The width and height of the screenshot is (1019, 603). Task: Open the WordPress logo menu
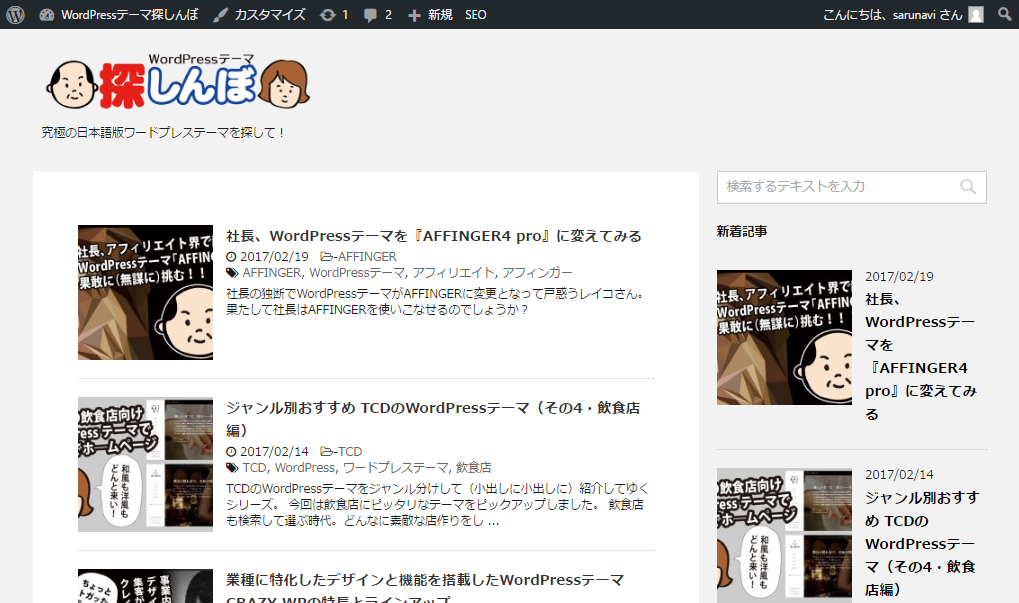(x=15, y=14)
